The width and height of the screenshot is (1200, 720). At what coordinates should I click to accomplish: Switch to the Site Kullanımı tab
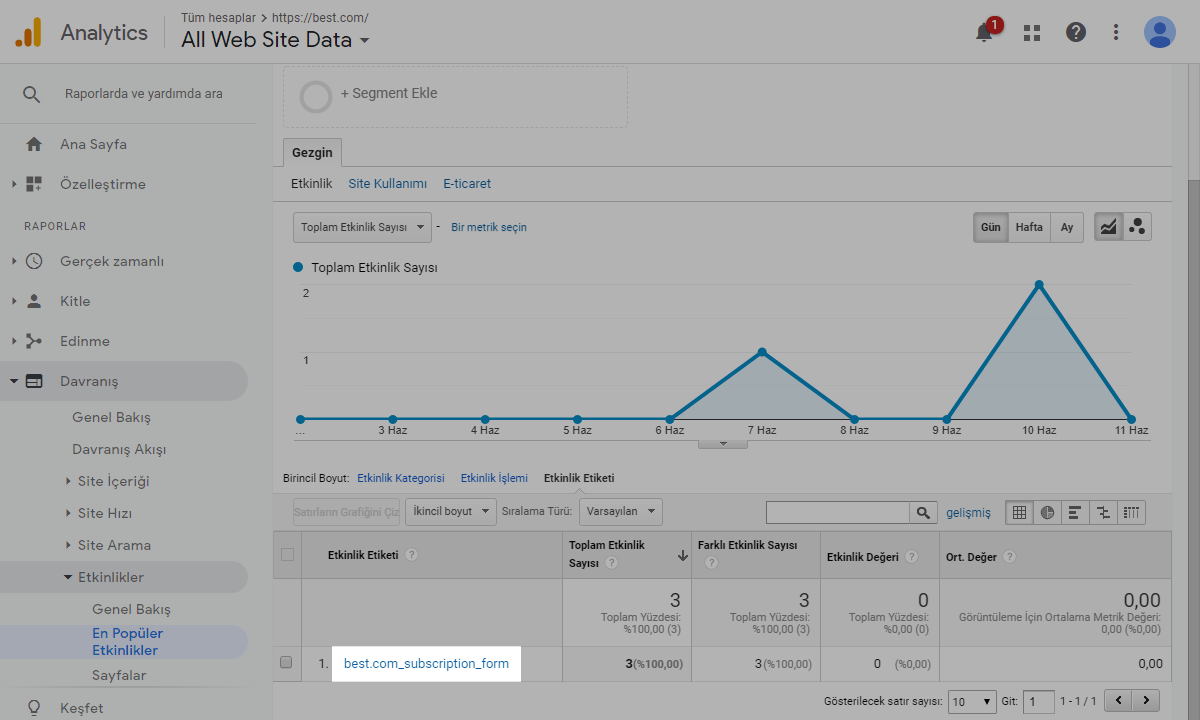tap(387, 184)
